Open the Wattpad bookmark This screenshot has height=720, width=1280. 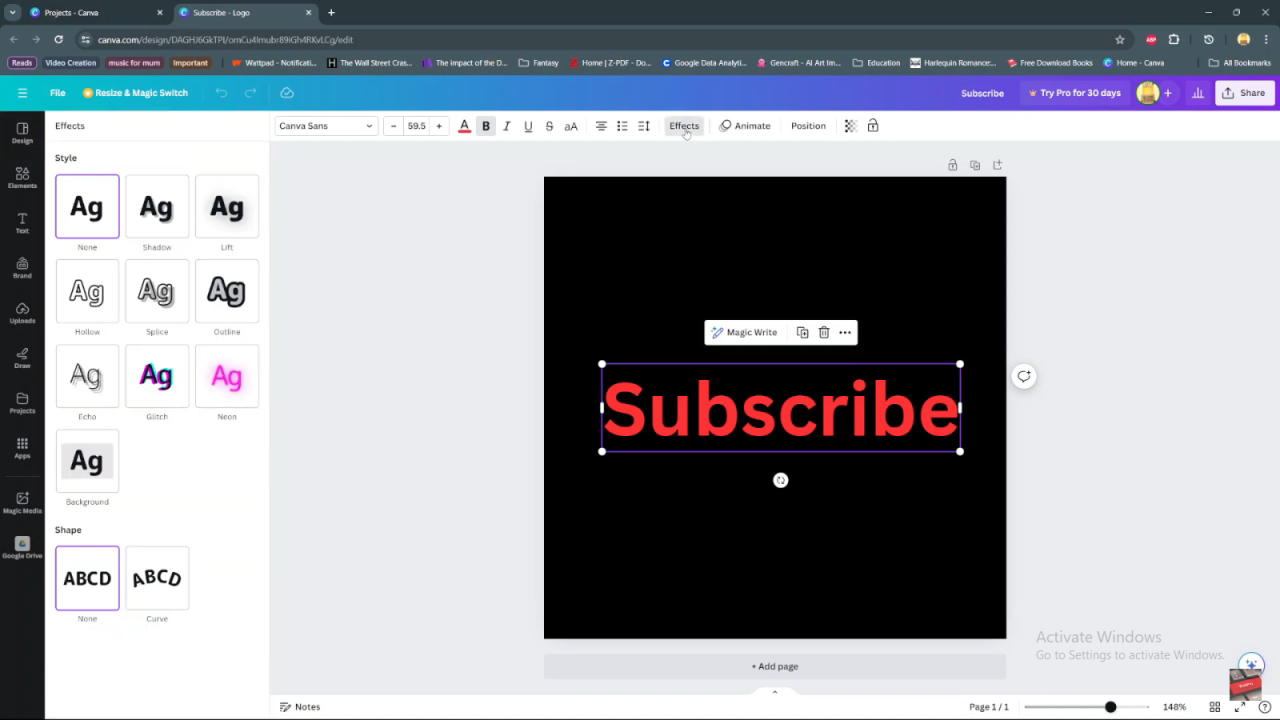tap(274, 62)
